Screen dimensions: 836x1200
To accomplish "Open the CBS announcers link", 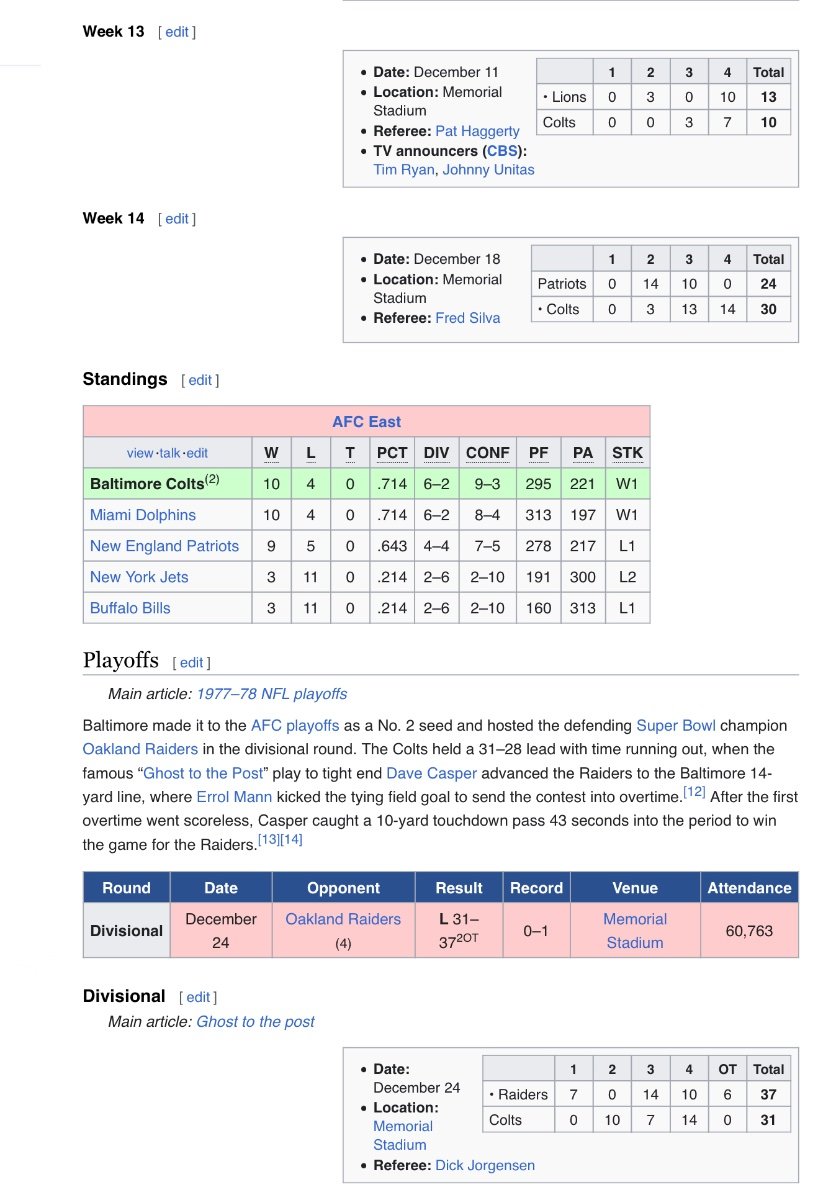I will point(502,151).
